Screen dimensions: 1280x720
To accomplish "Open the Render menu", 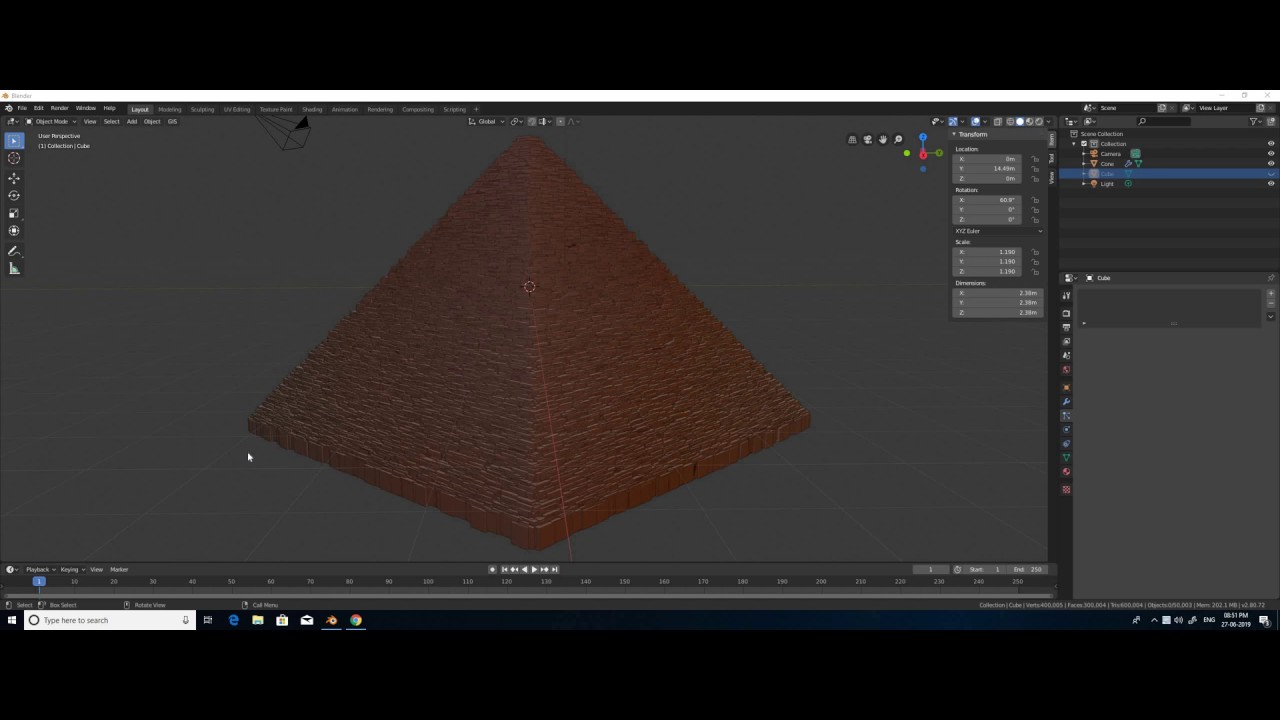I will [x=60, y=108].
